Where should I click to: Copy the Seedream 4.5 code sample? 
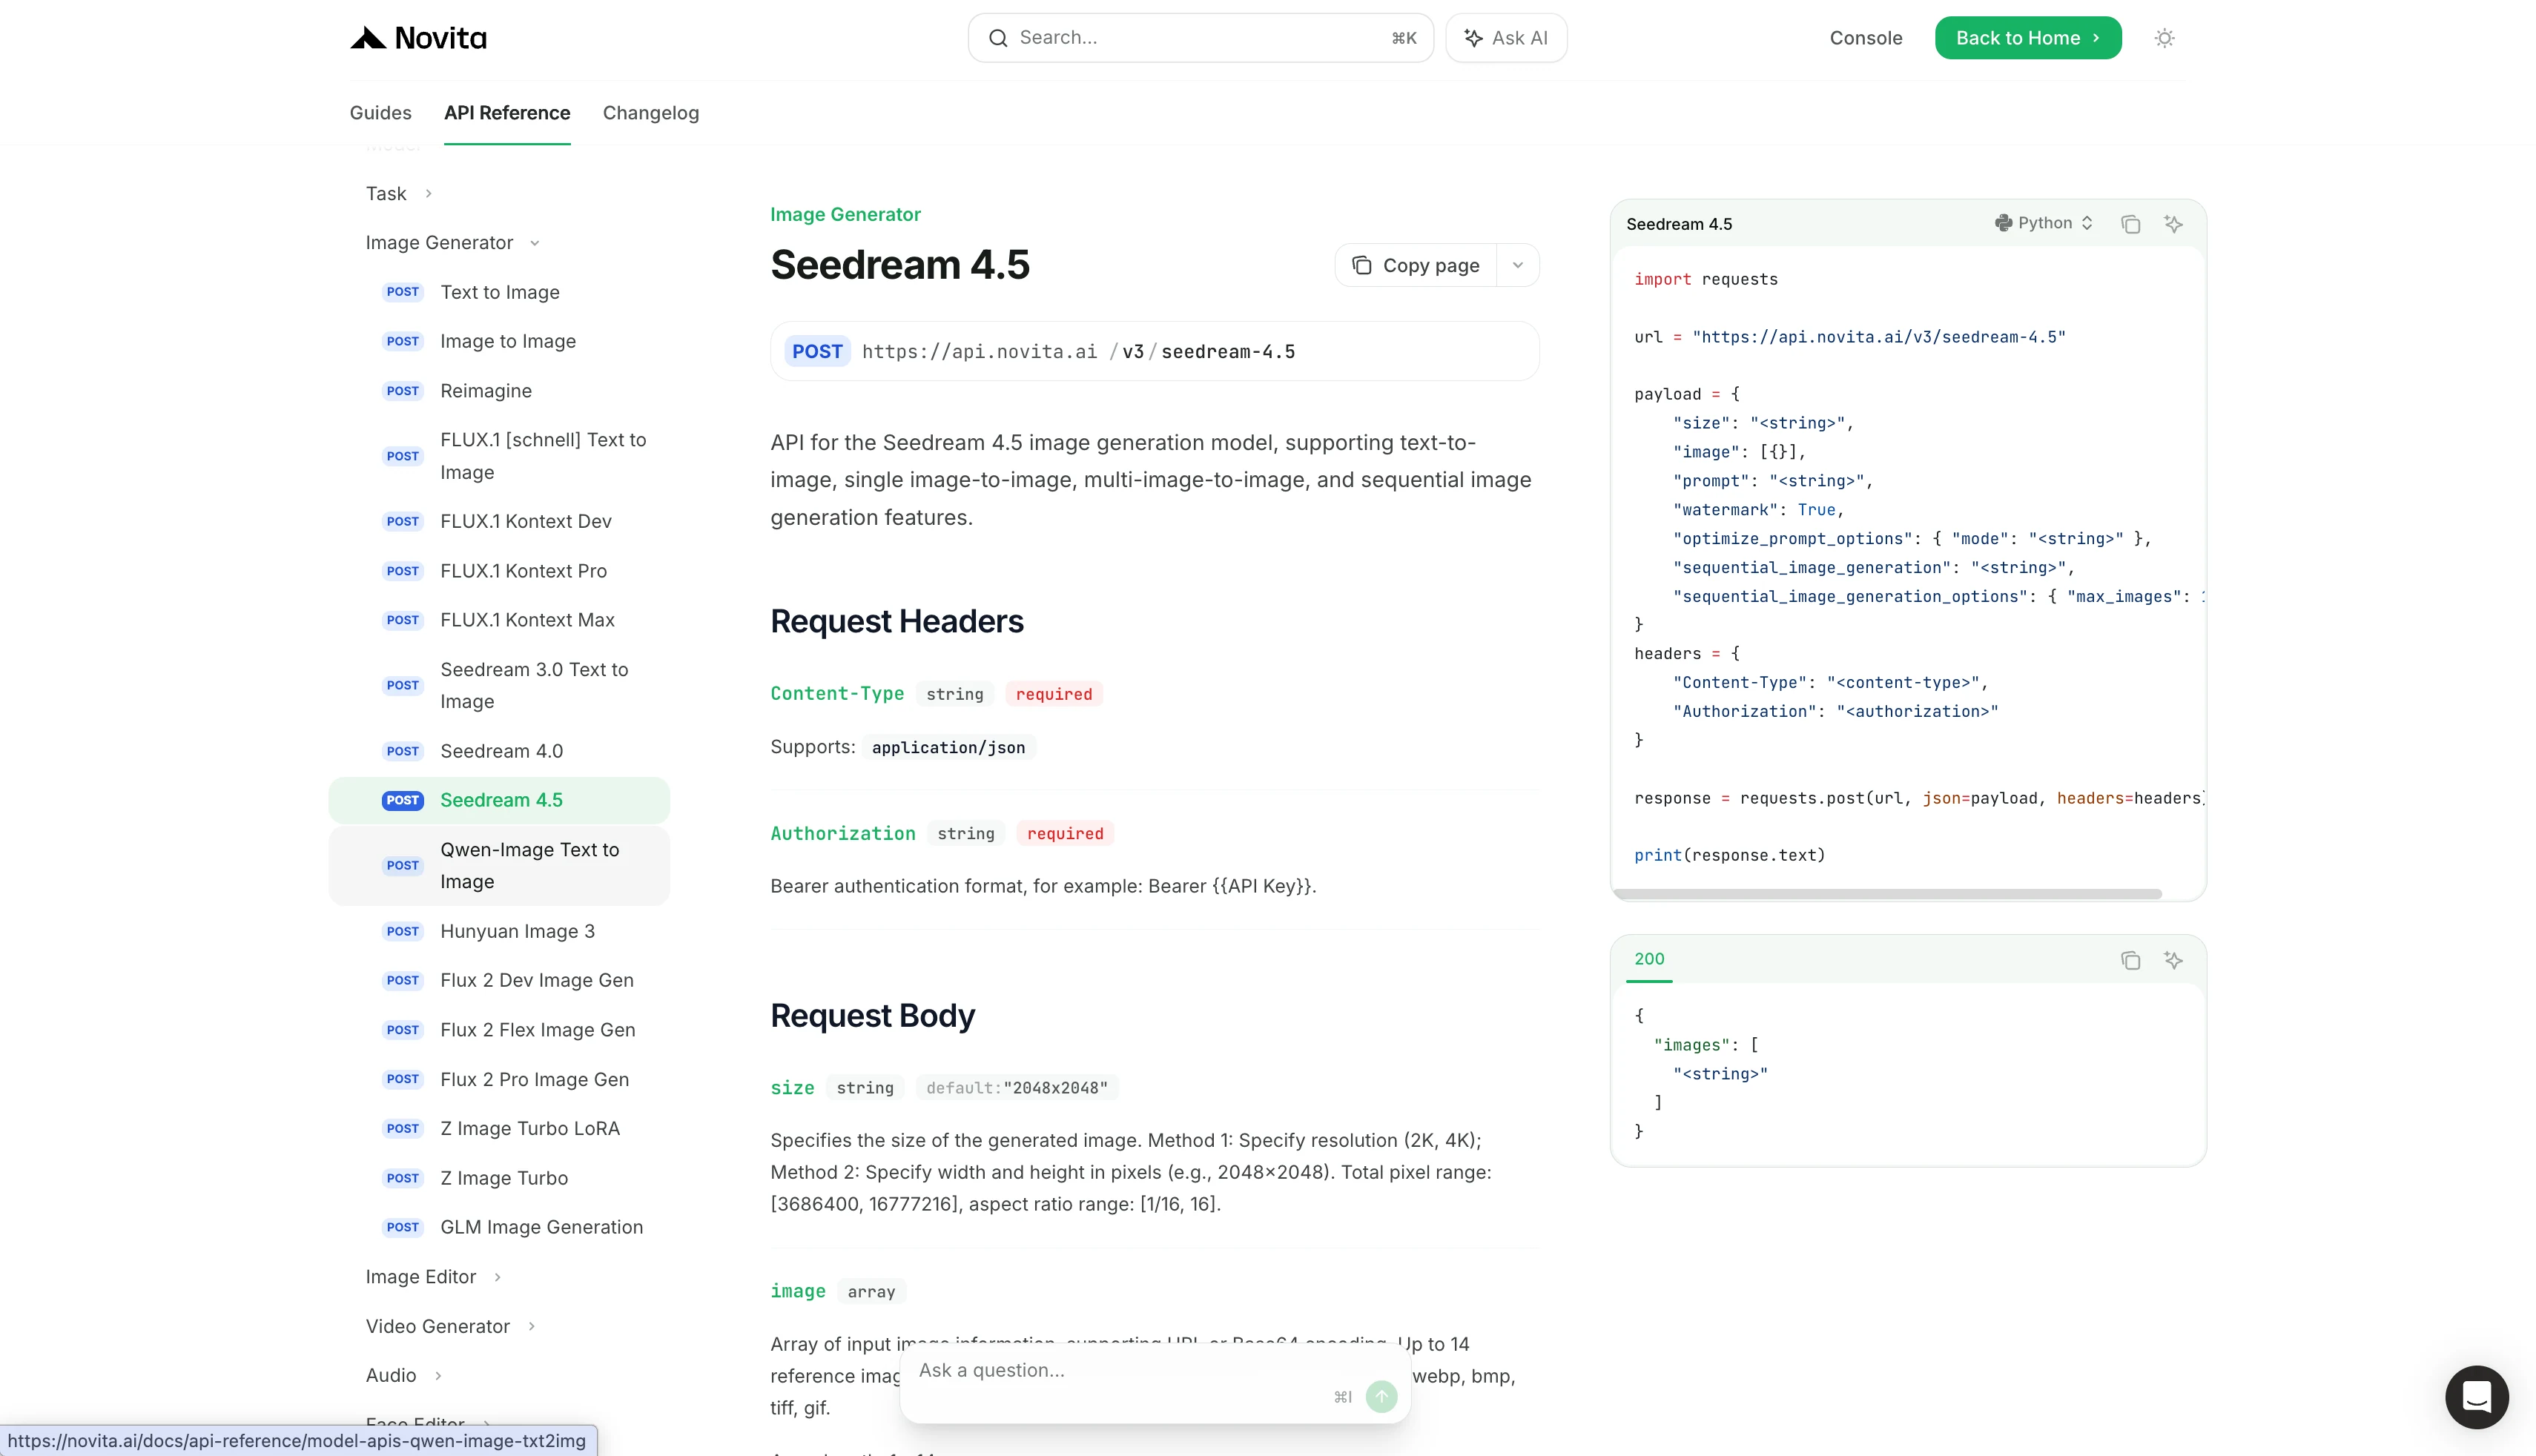pyautogui.click(x=2130, y=224)
